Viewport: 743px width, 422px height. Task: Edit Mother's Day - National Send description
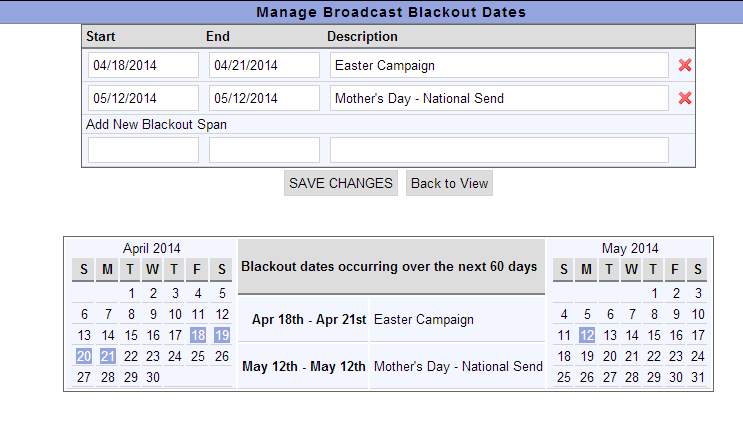(499, 98)
